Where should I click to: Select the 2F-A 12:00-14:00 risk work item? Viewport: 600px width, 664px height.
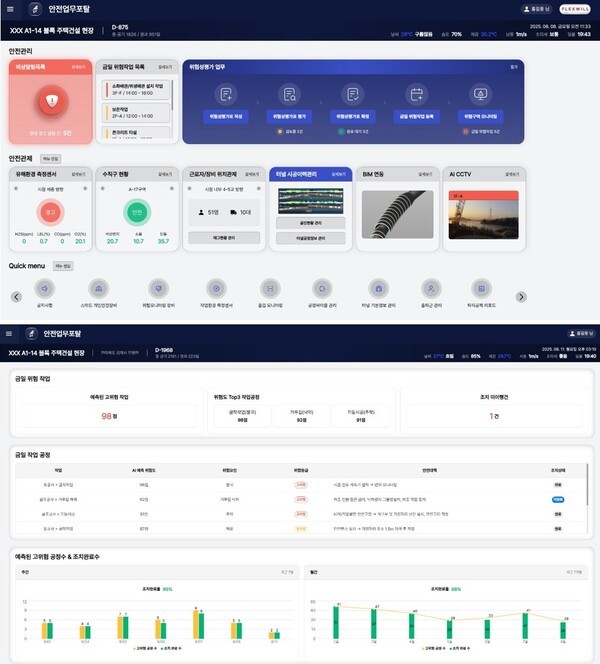135,113
